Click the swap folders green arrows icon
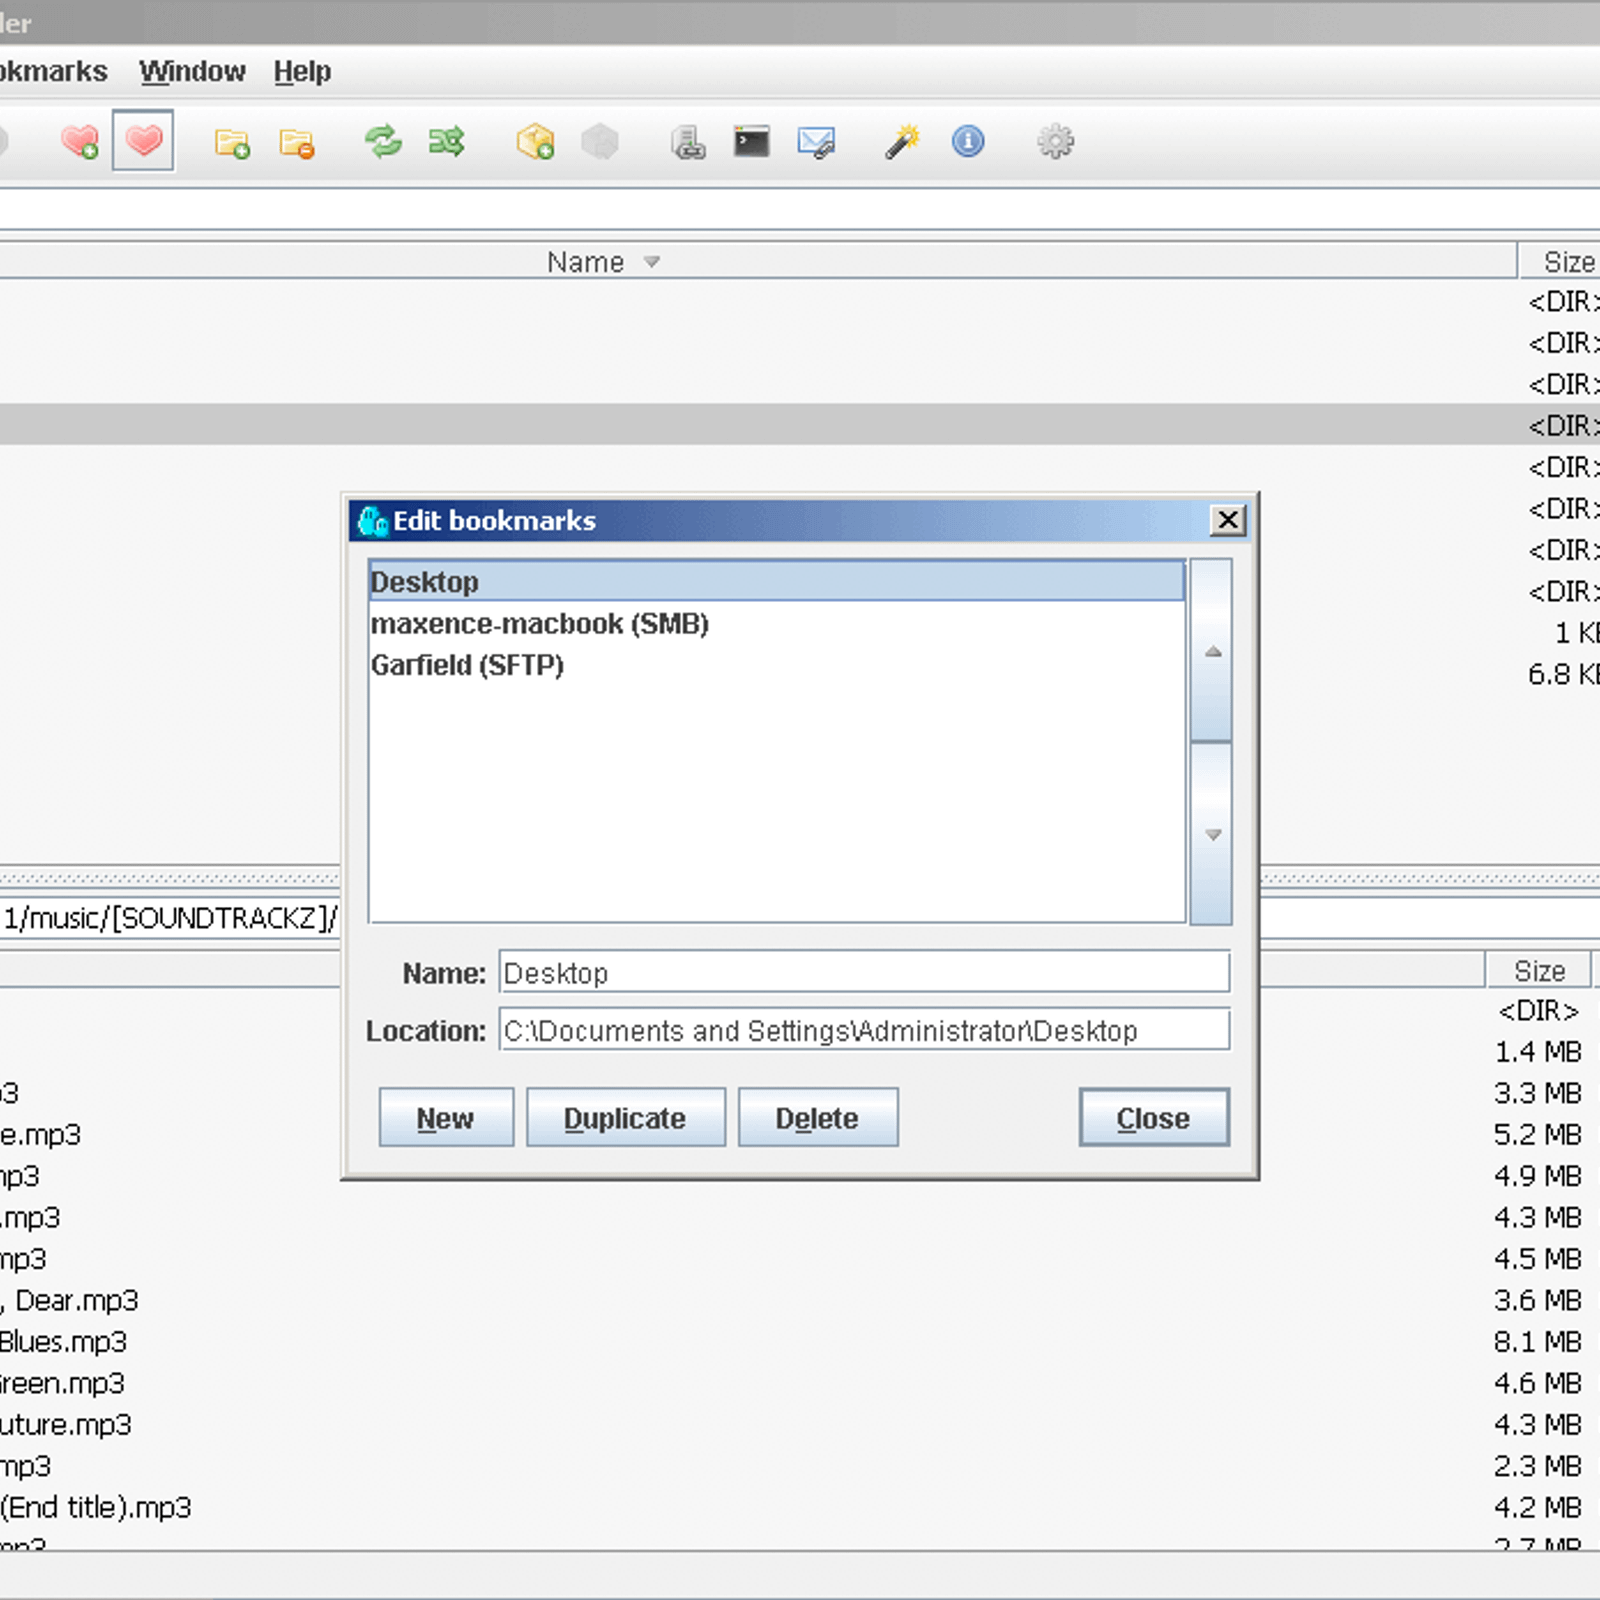 coord(447,142)
